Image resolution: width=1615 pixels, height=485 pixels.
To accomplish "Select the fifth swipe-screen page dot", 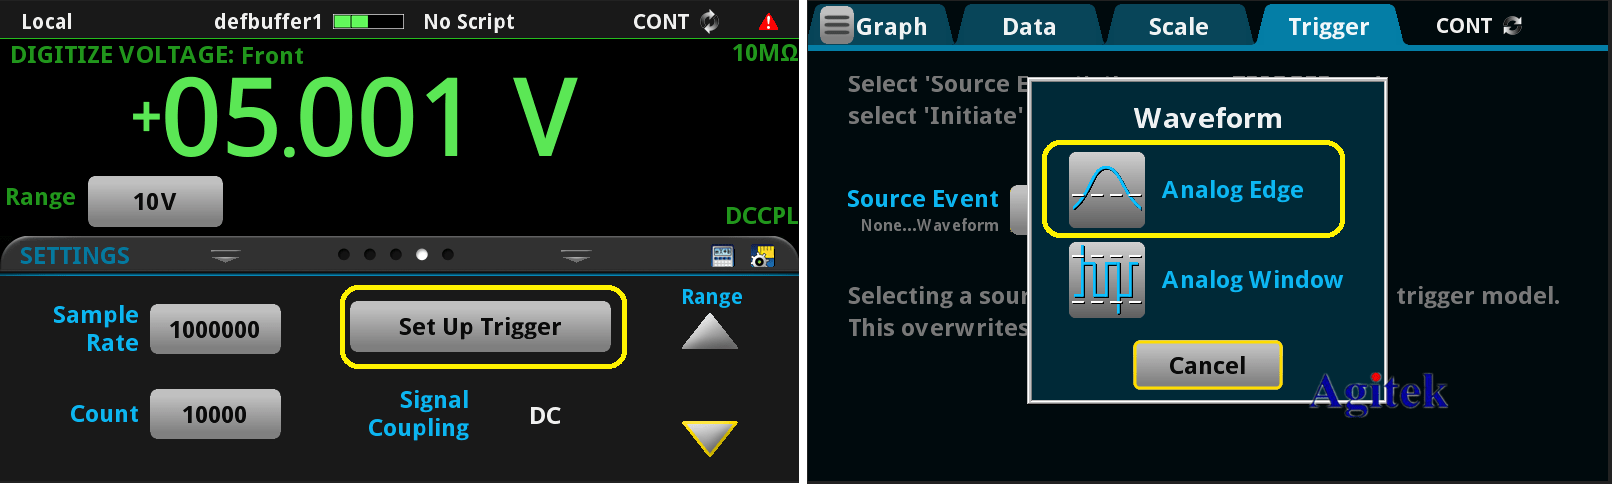I will tap(448, 255).
